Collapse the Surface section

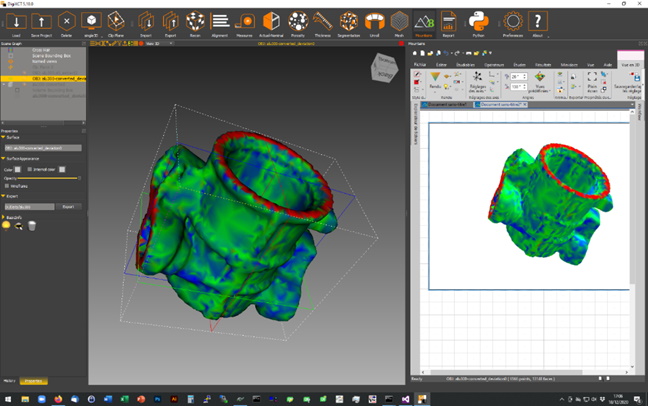click(x=3, y=137)
